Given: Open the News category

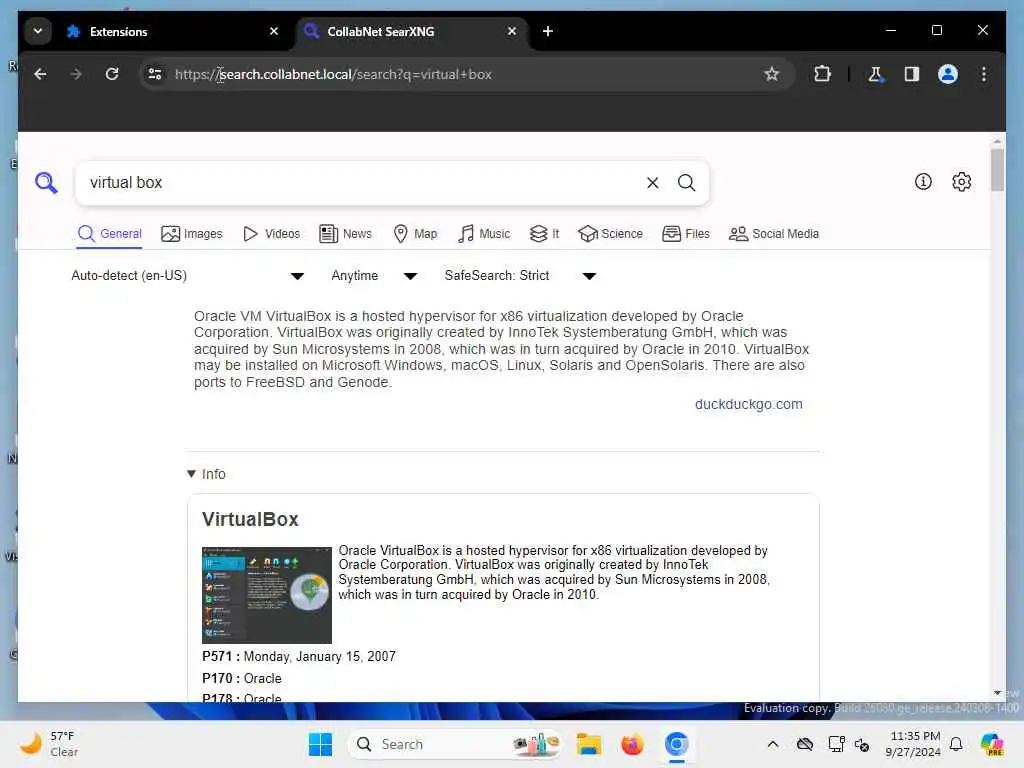Looking at the screenshot, I should coord(345,234).
